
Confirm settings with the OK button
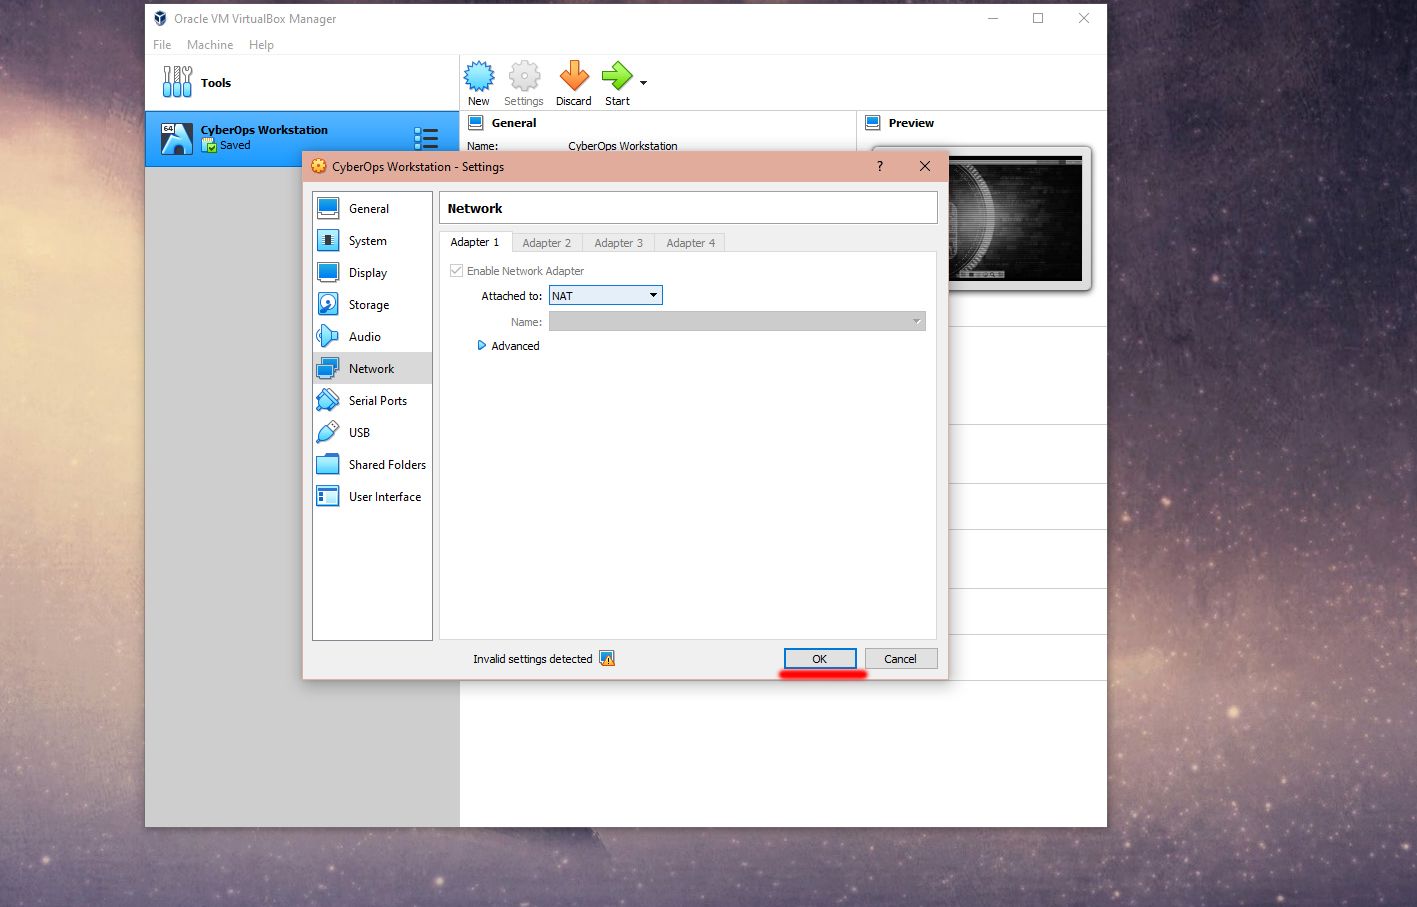(820, 658)
